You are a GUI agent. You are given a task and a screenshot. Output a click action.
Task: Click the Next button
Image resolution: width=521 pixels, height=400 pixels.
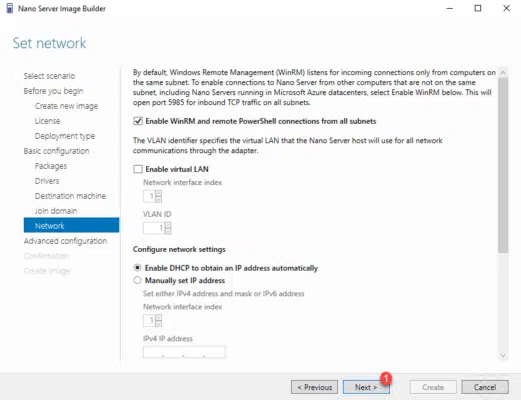tap(366, 387)
